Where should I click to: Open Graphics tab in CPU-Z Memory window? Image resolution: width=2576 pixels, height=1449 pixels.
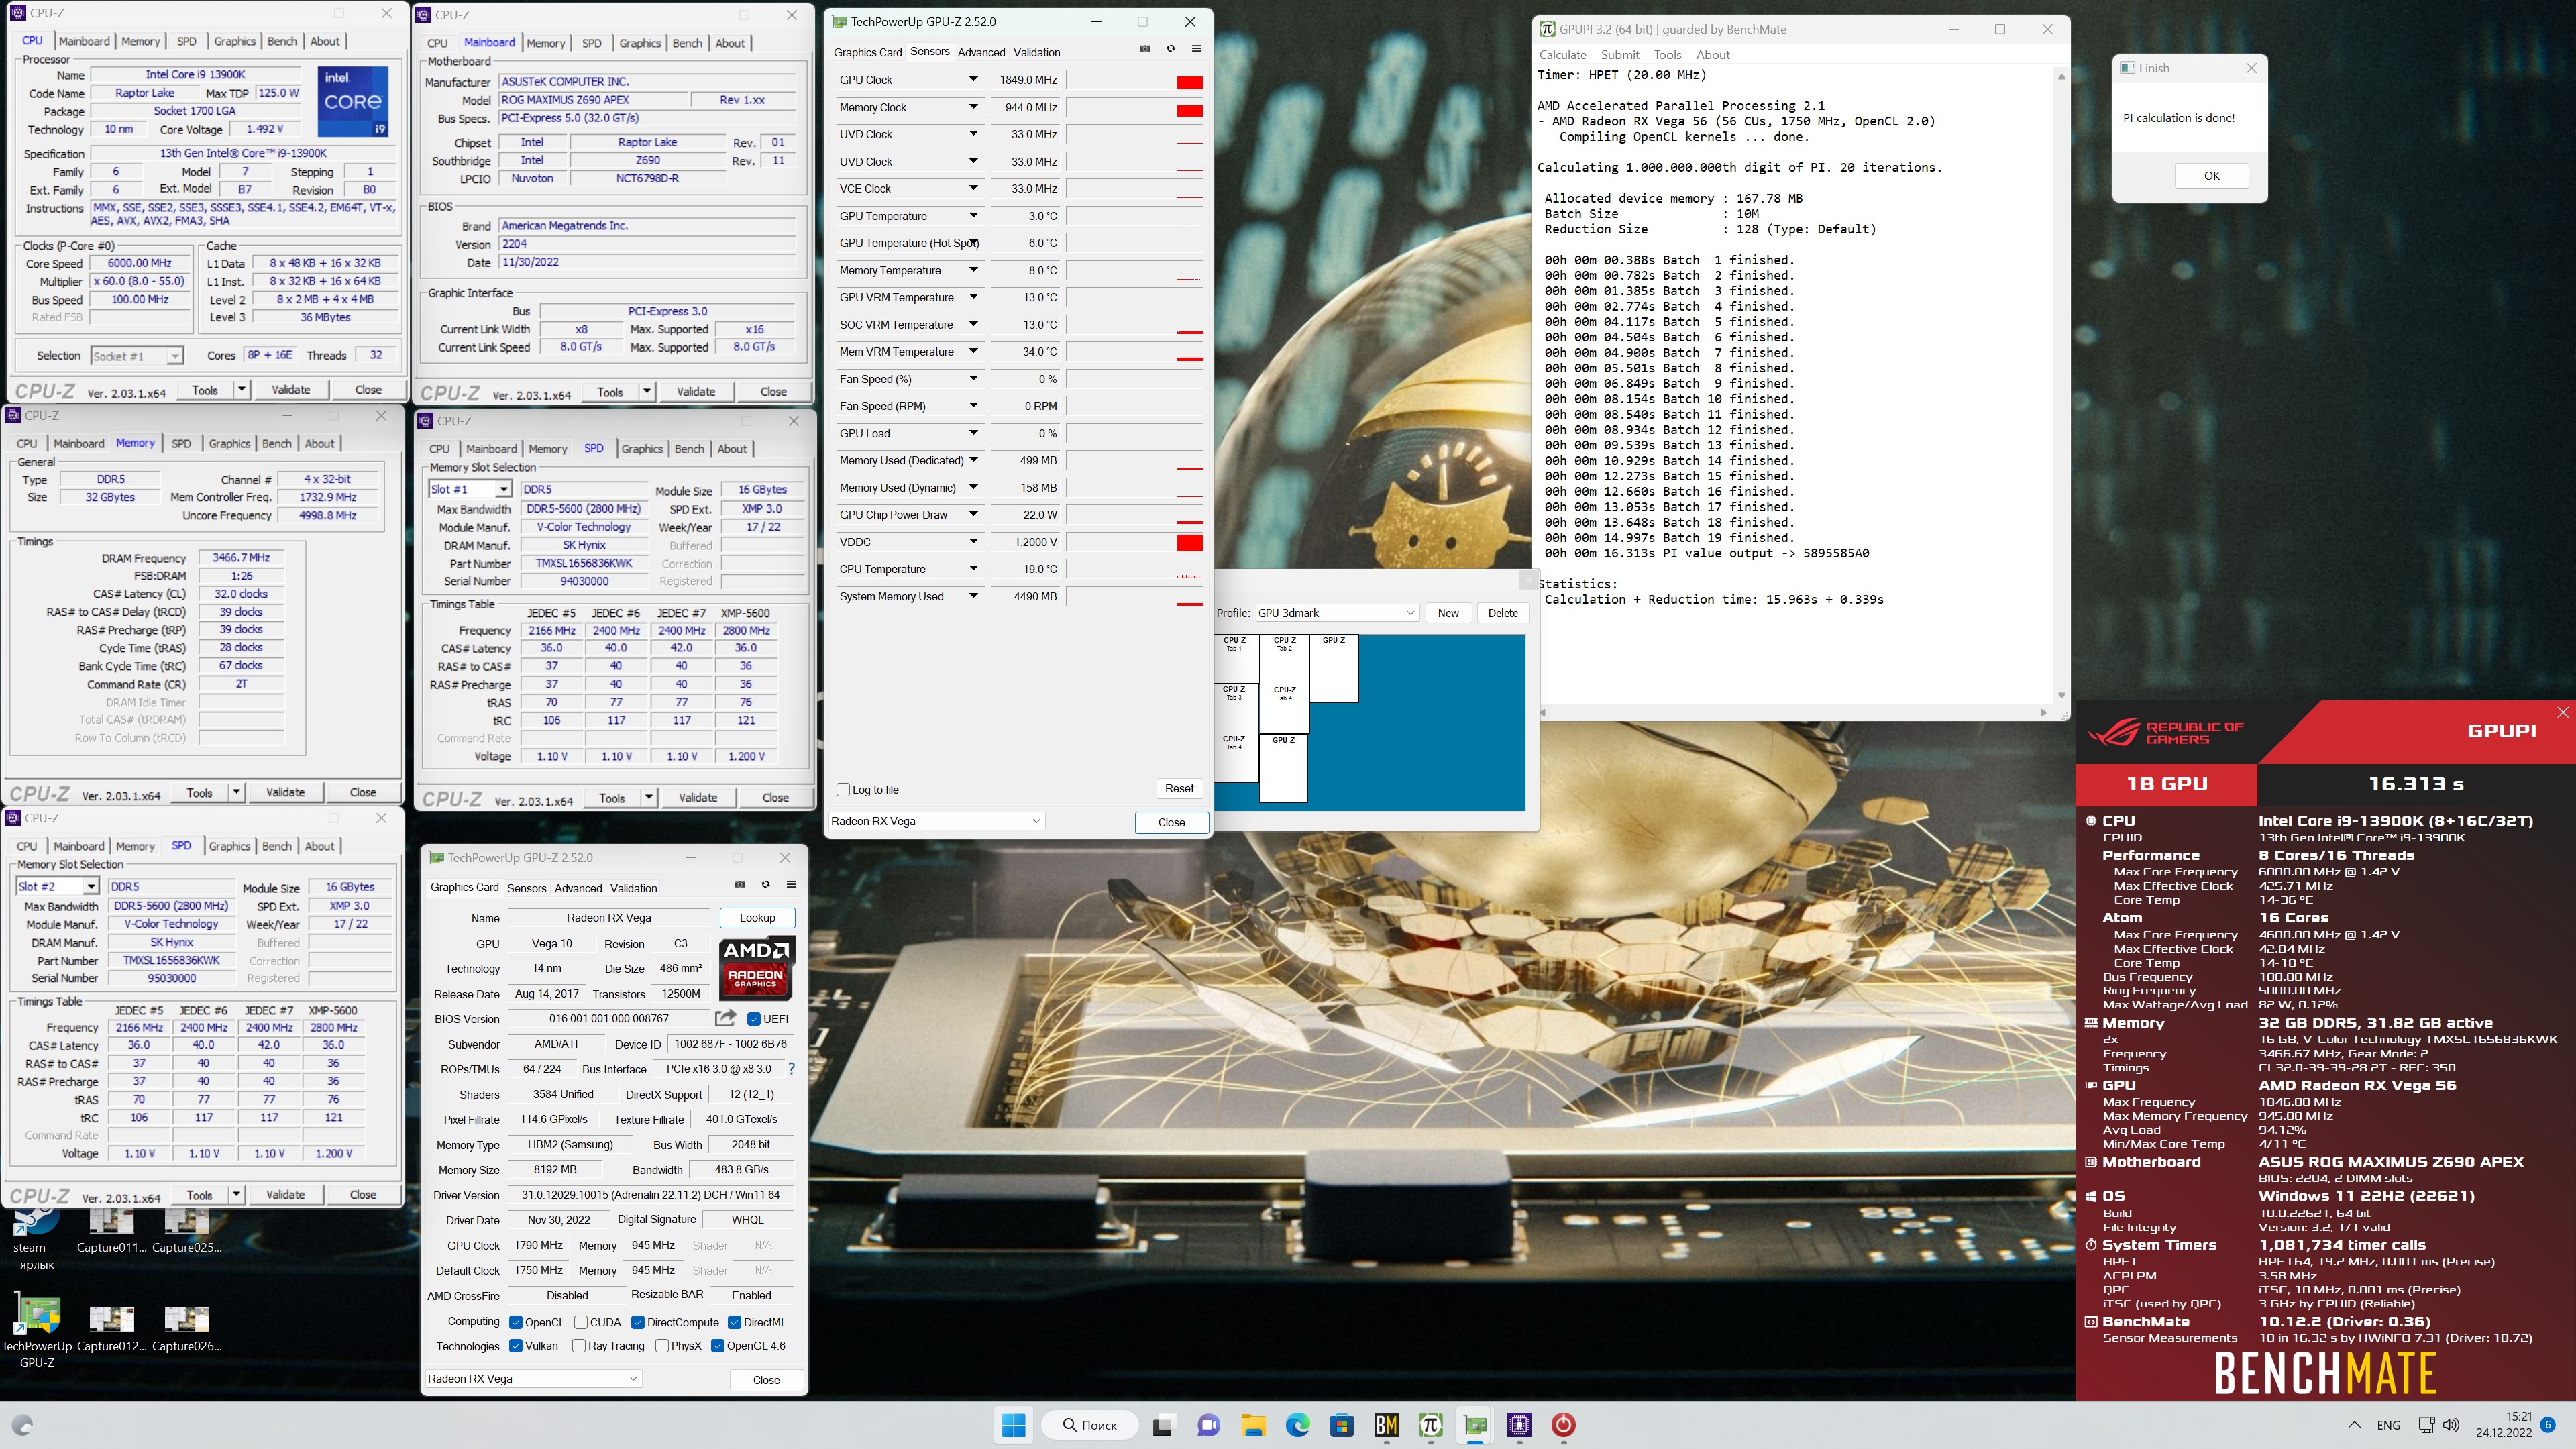click(229, 443)
